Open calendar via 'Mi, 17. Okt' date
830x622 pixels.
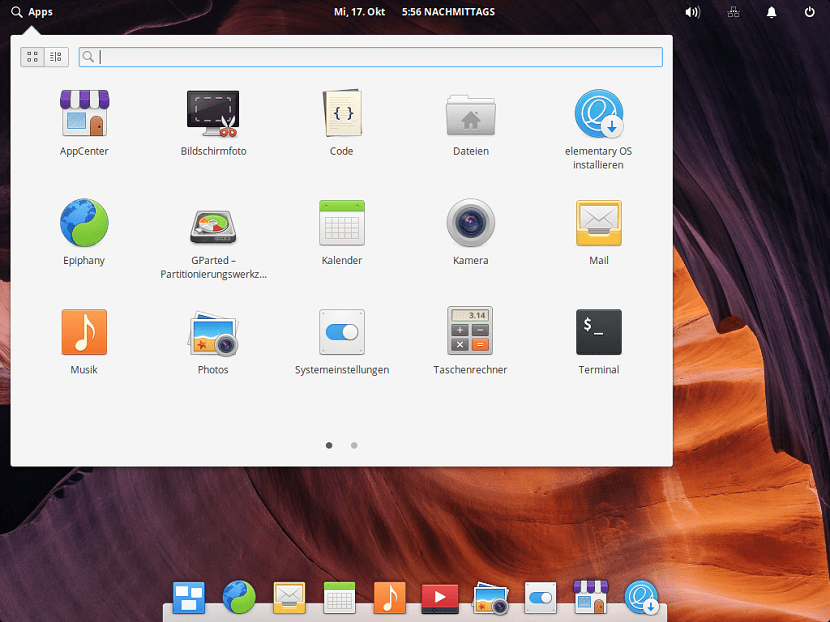click(359, 12)
